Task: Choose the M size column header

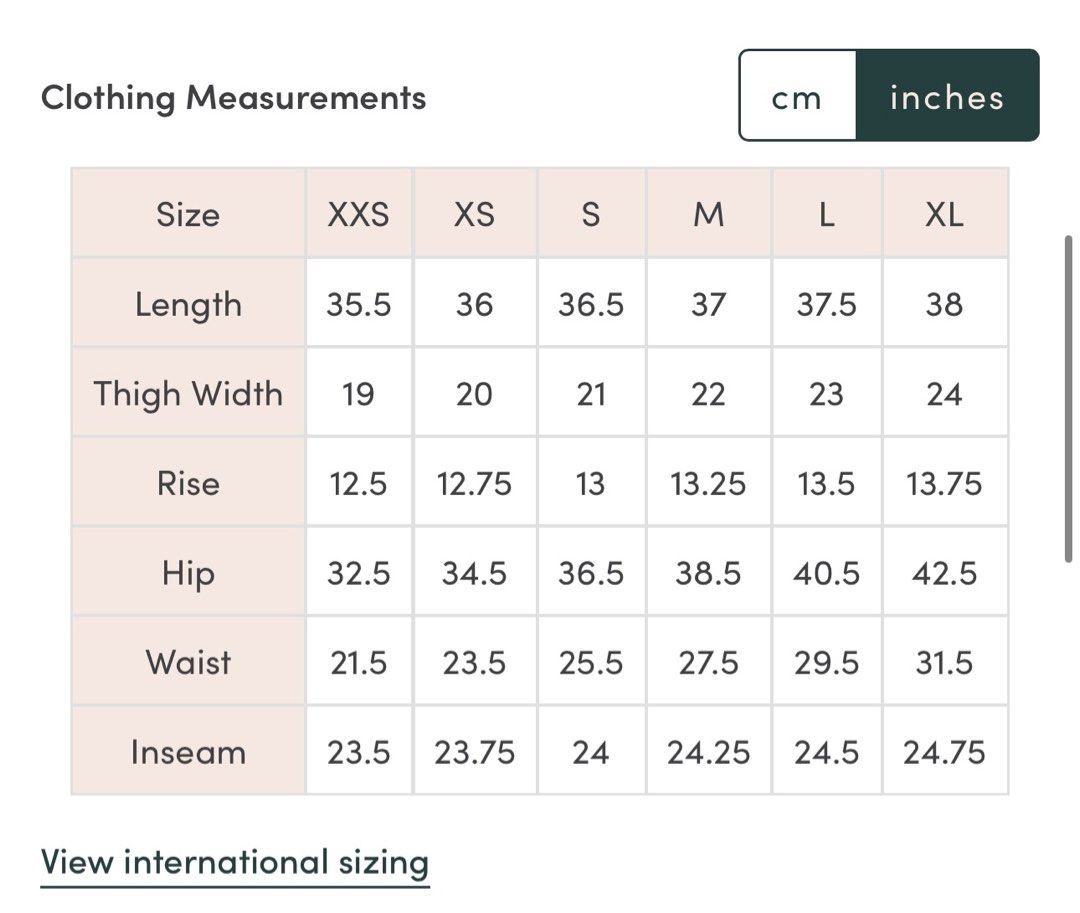Action: (708, 214)
